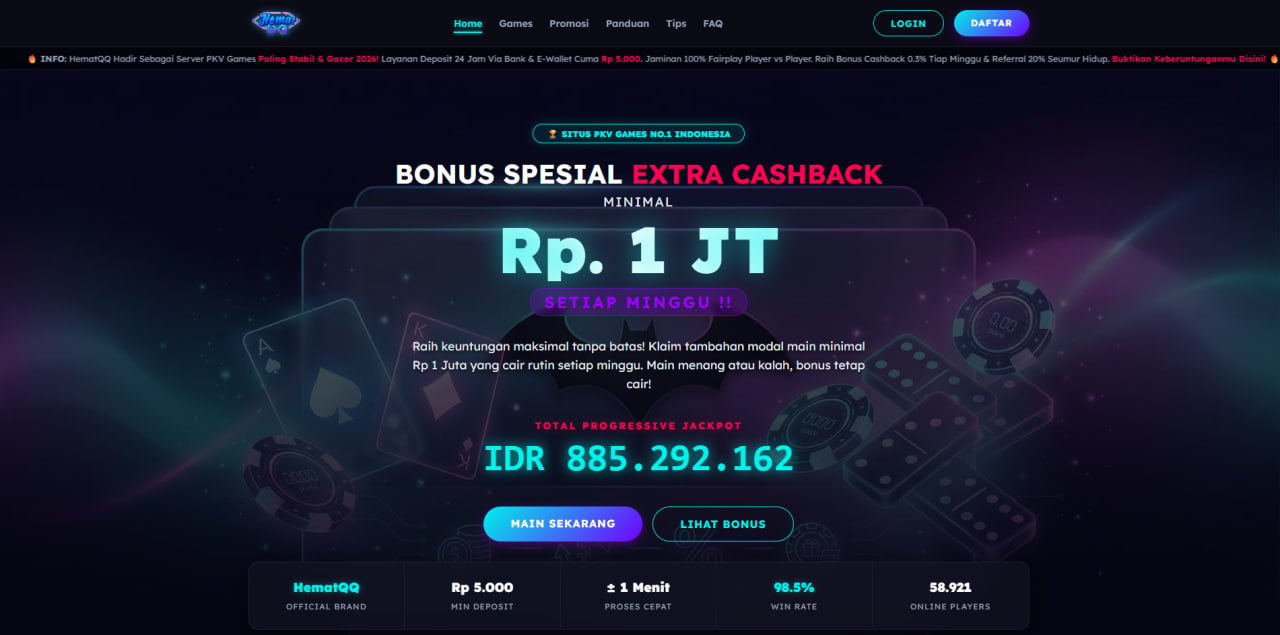Image resolution: width=1280 pixels, height=635 pixels.
Task: Go to the Promosi page
Action: pyautogui.click(x=569, y=23)
